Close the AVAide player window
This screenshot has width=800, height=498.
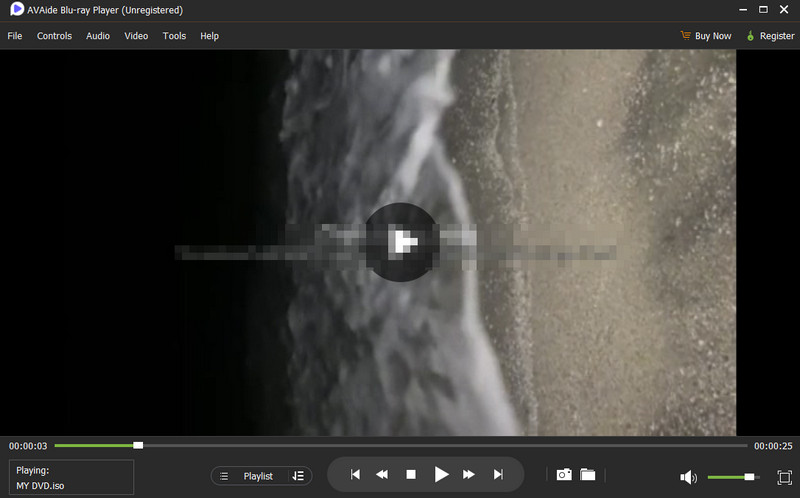pos(784,10)
